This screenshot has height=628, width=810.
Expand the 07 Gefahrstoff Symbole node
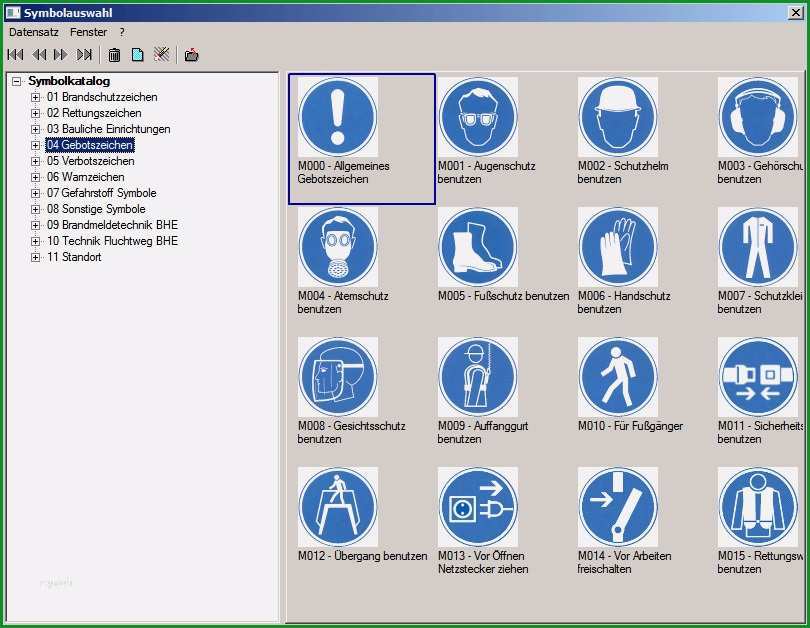click(x=36, y=193)
